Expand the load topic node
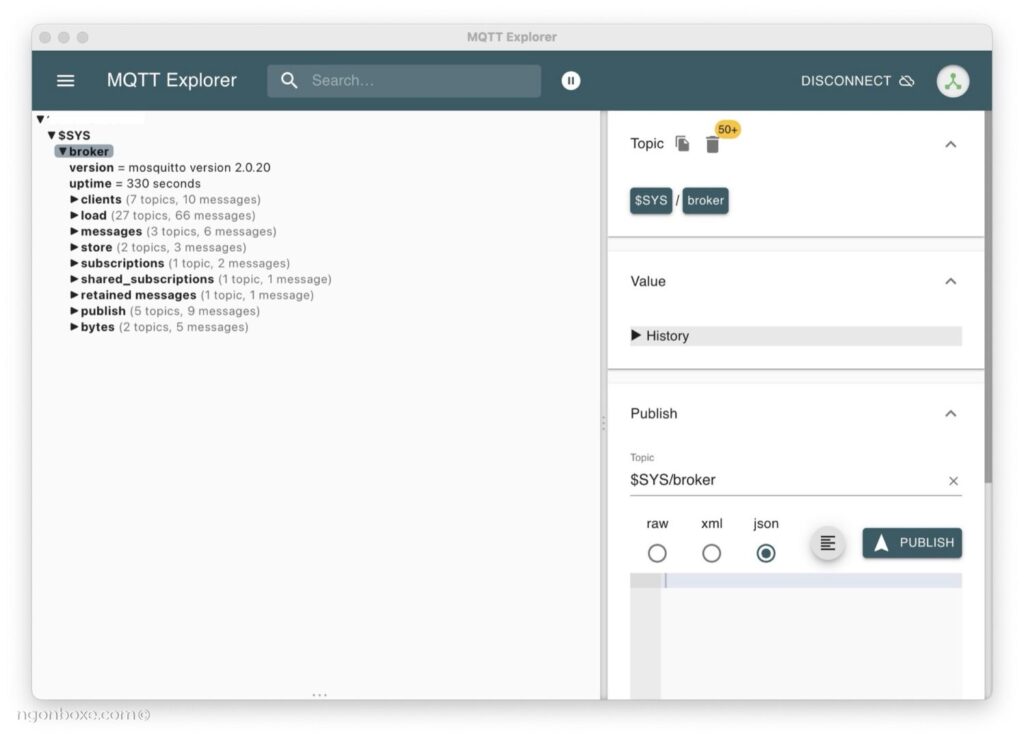Image resolution: width=1024 pixels, height=739 pixels. pyautogui.click(x=74, y=215)
